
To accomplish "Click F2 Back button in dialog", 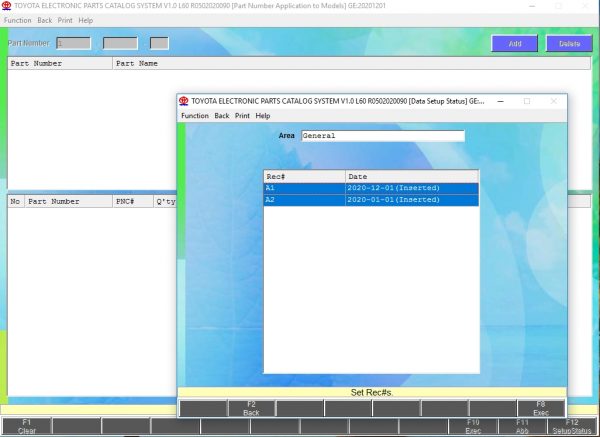I will 251,408.
